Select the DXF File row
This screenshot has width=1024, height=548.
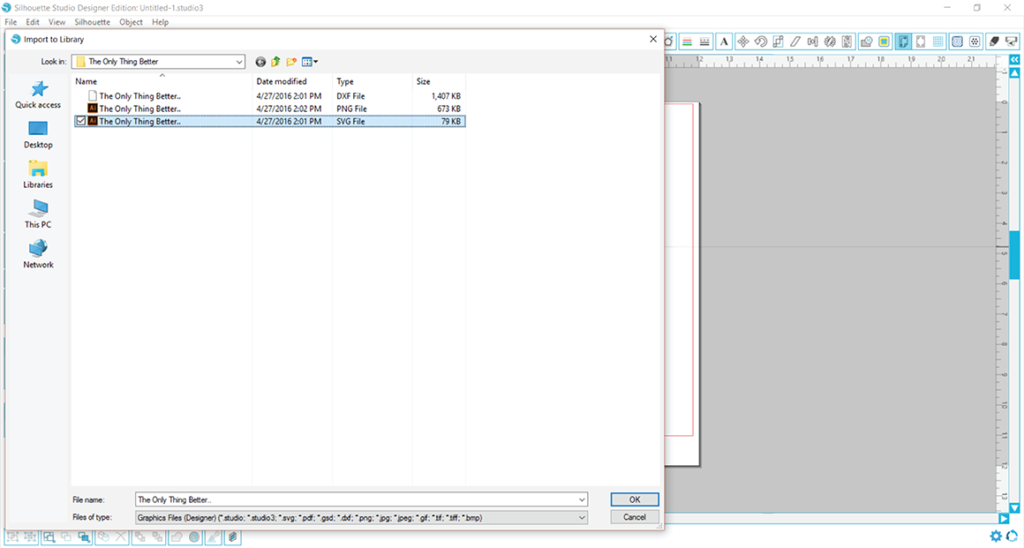269,96
